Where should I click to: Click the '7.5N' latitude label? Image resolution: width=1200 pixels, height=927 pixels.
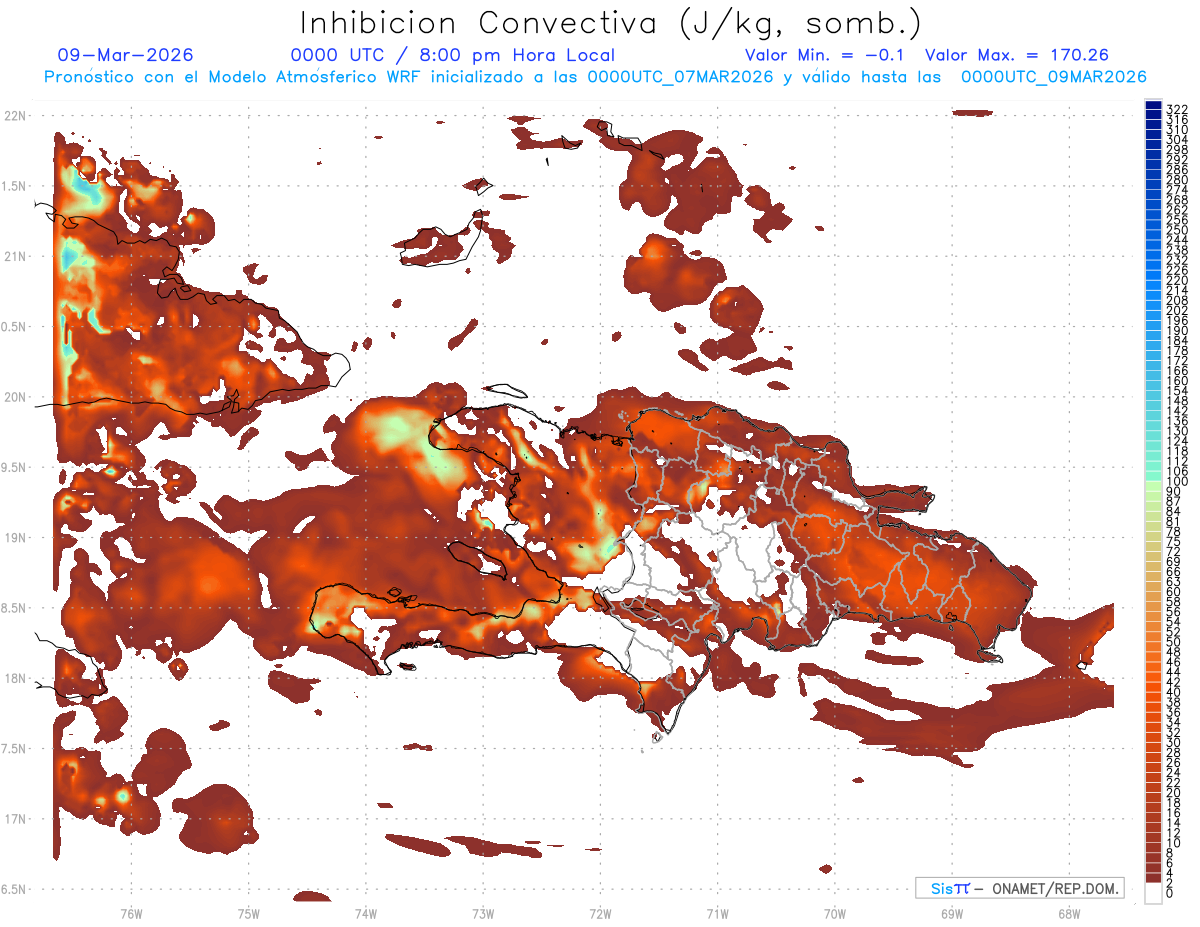coord(15,749)
